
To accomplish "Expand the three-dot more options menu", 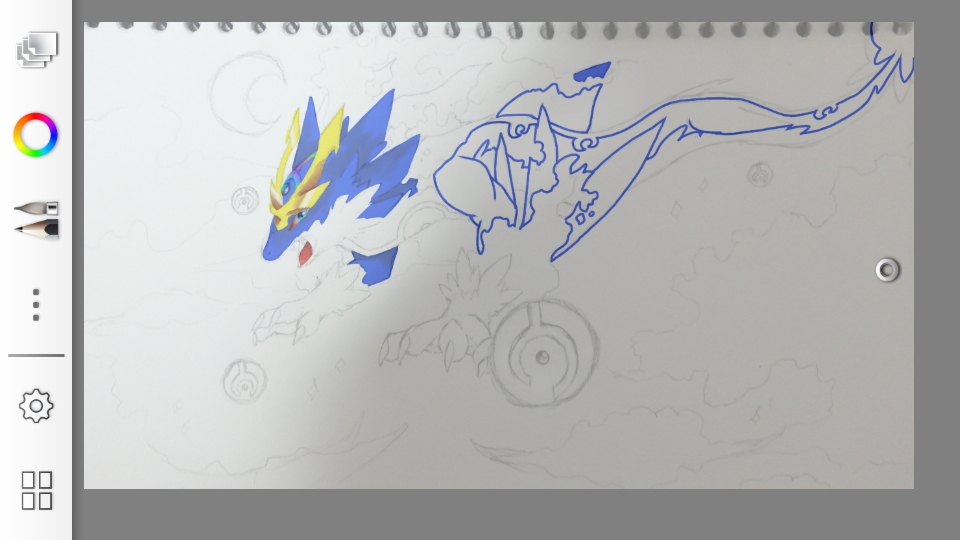I will pos(36,304).
